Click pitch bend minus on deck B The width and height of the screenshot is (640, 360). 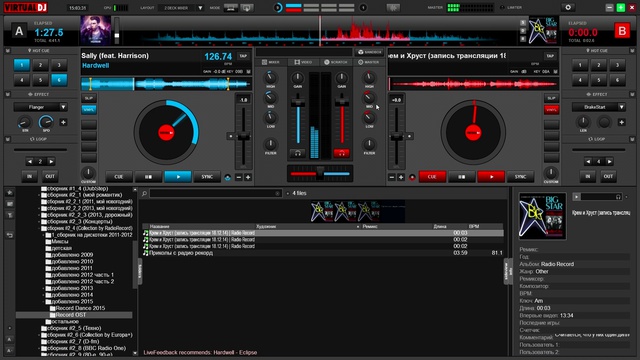coord(392,177)
